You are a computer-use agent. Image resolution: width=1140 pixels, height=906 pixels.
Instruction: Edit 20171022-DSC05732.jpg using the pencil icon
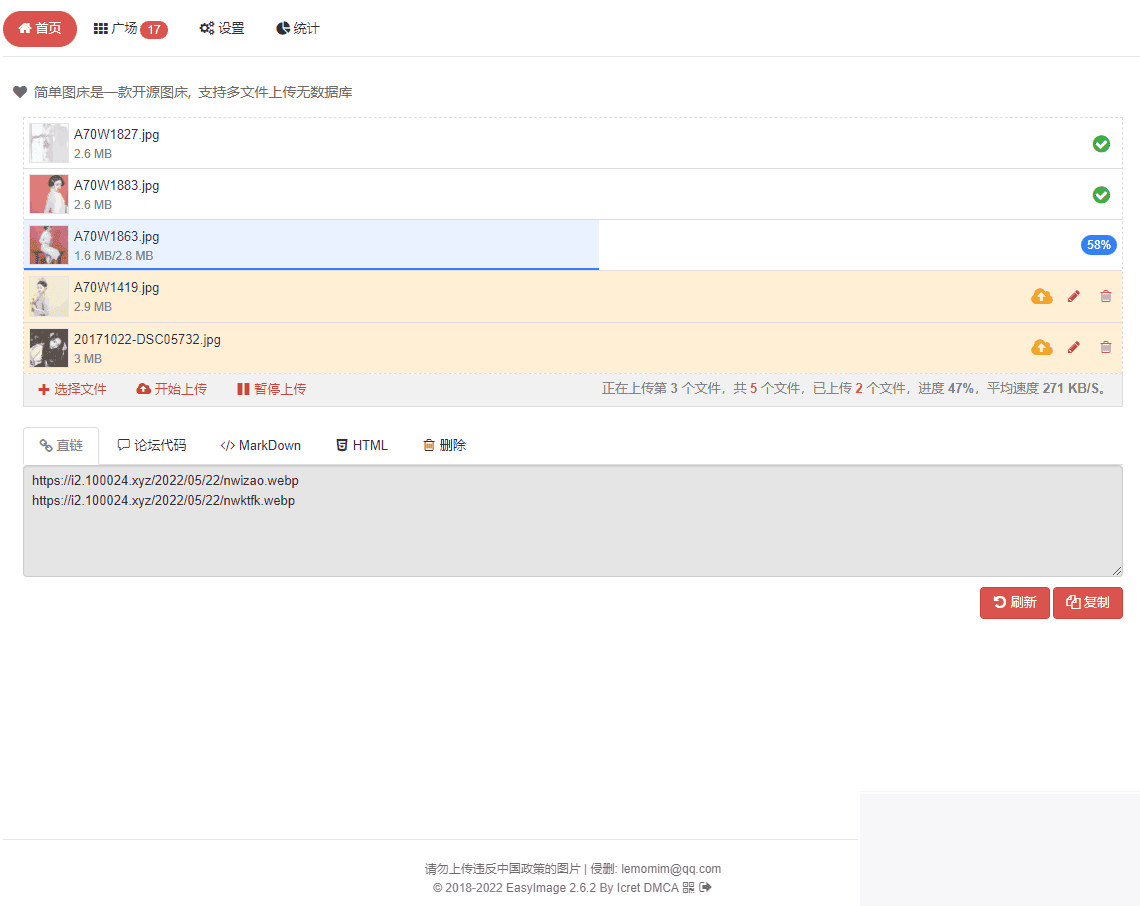(x=1074, y=347)
